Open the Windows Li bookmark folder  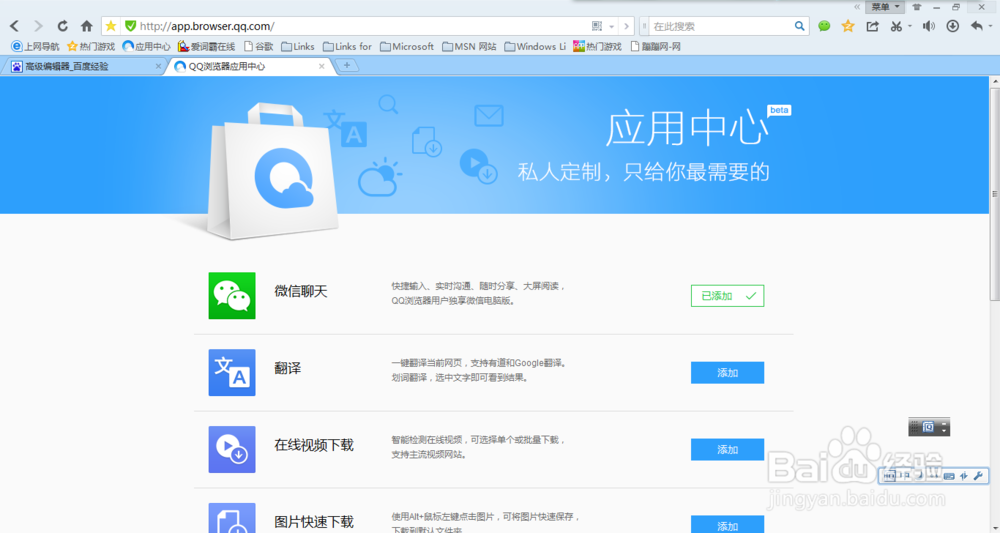click(535, 47)
